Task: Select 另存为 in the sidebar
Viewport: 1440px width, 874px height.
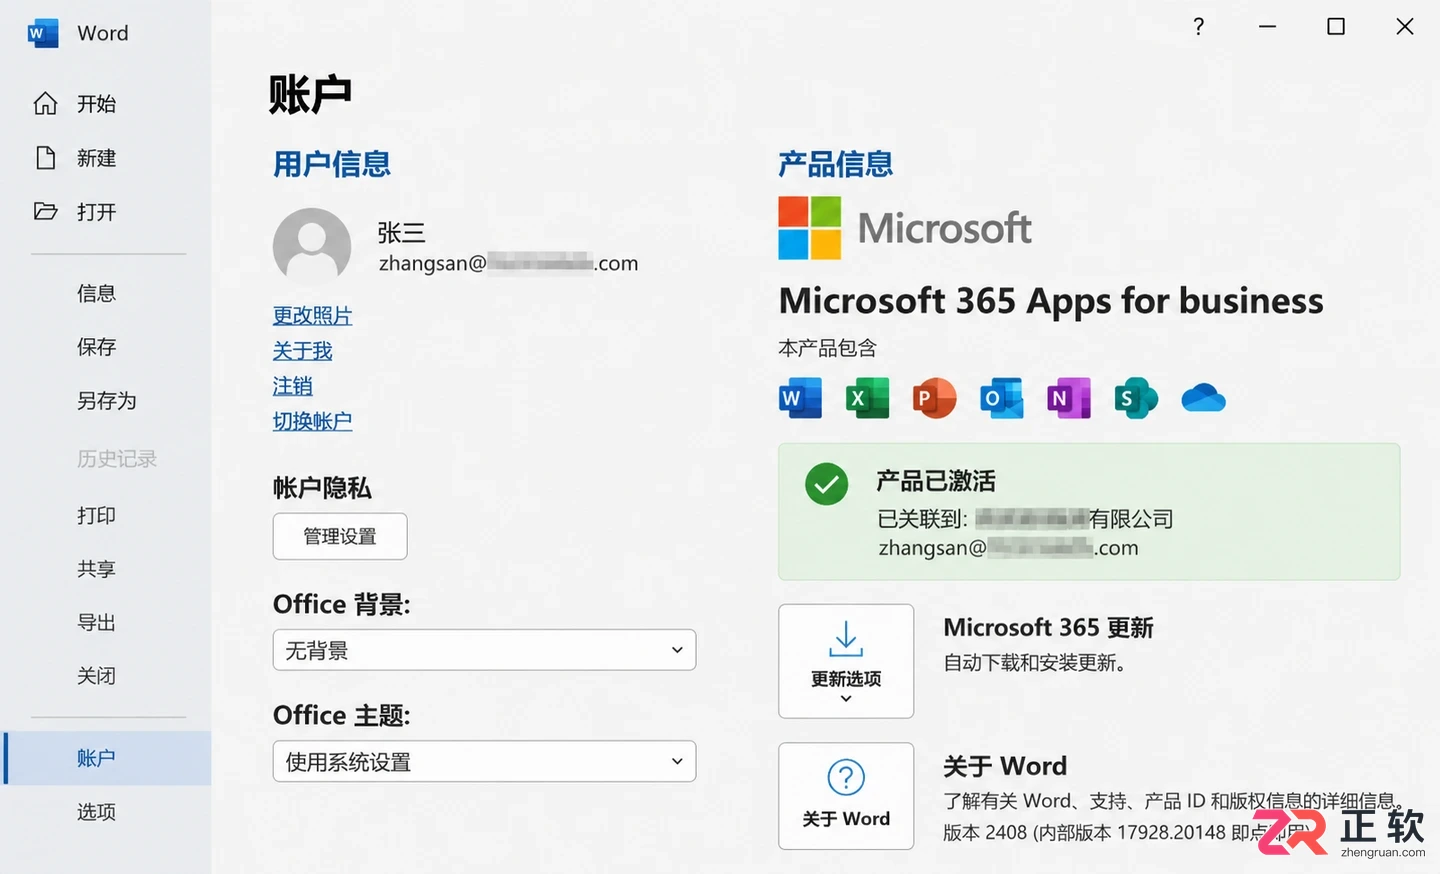Action: 105,401
